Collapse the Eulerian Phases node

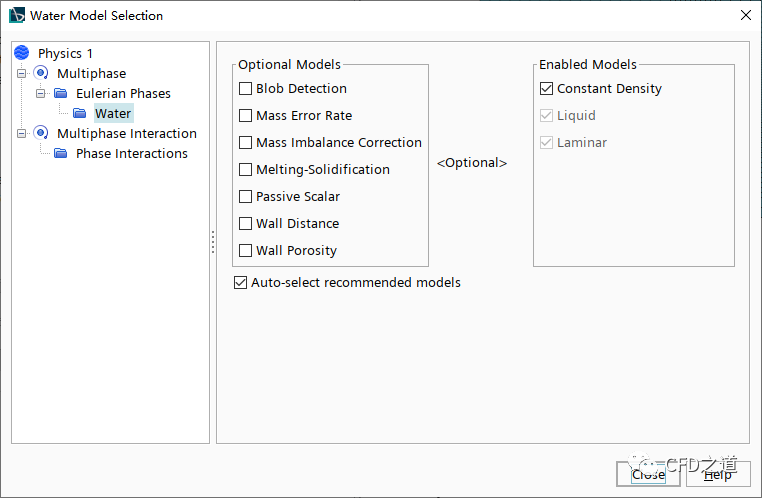coord(41,93)
